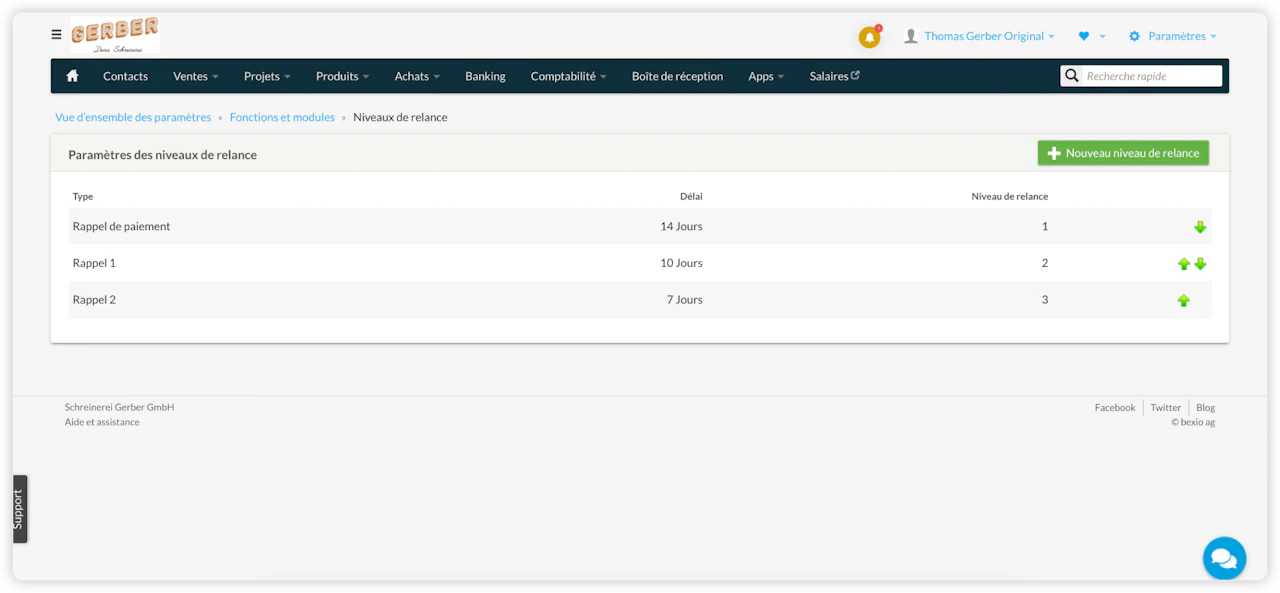Click Nouveau niveau de relance button

click(x=1123, y=153)
